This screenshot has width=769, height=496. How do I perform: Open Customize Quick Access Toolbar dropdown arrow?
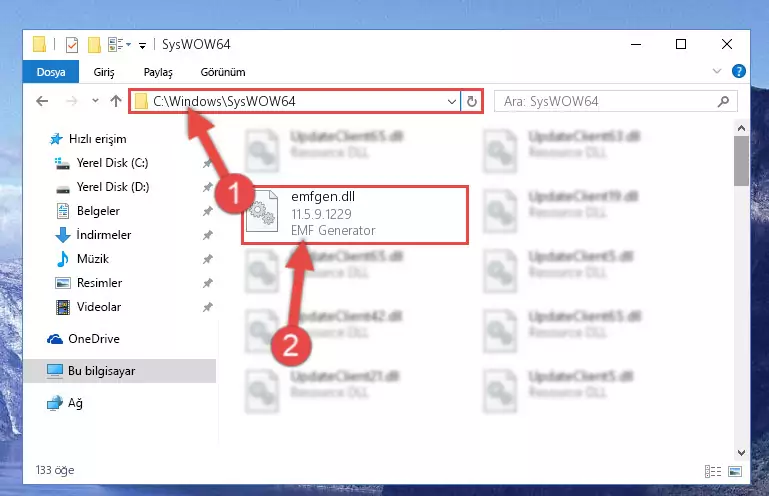142,46
